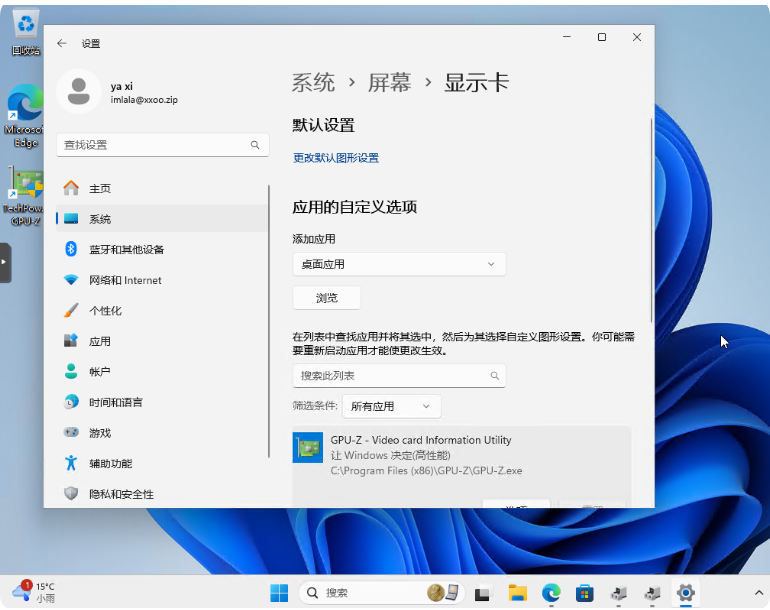Image resolution: width=770 pixels, height=610 pixels.
Task: Open Microsoft Edge desktop shortcut
Action: click(25, 116)
